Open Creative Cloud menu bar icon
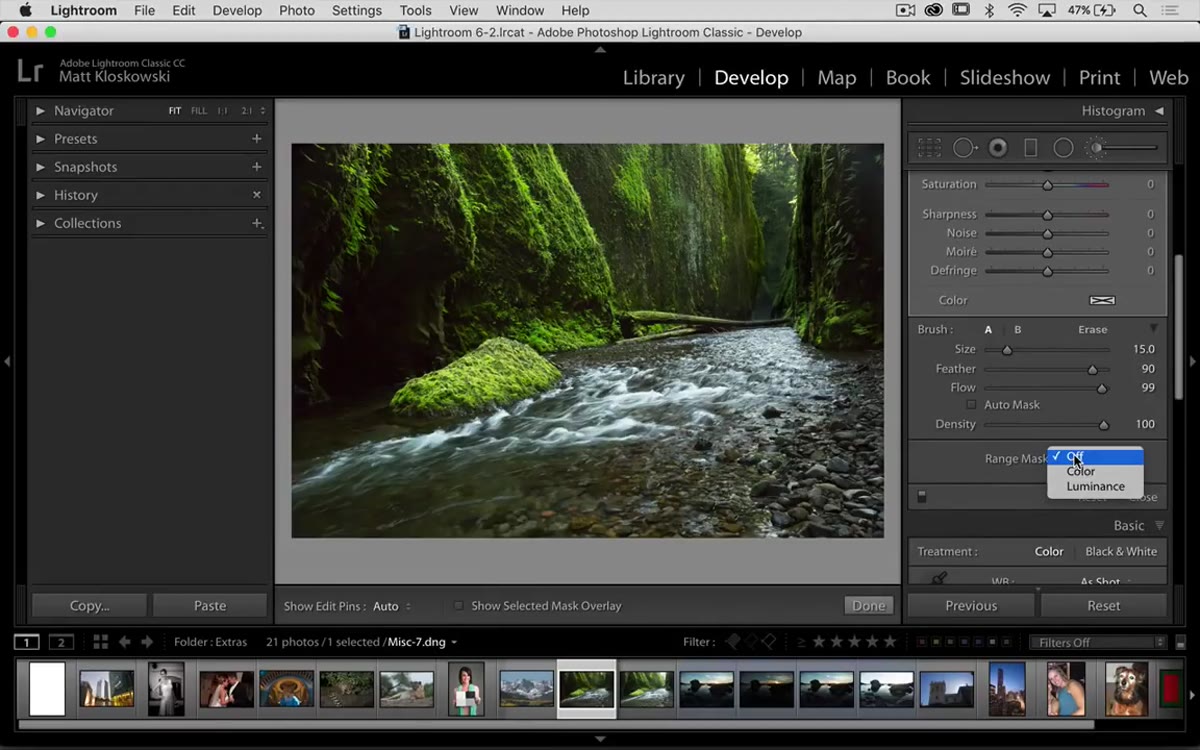Screen dimensions: 1200x750 pyautogui.click(x=933, y=10)
